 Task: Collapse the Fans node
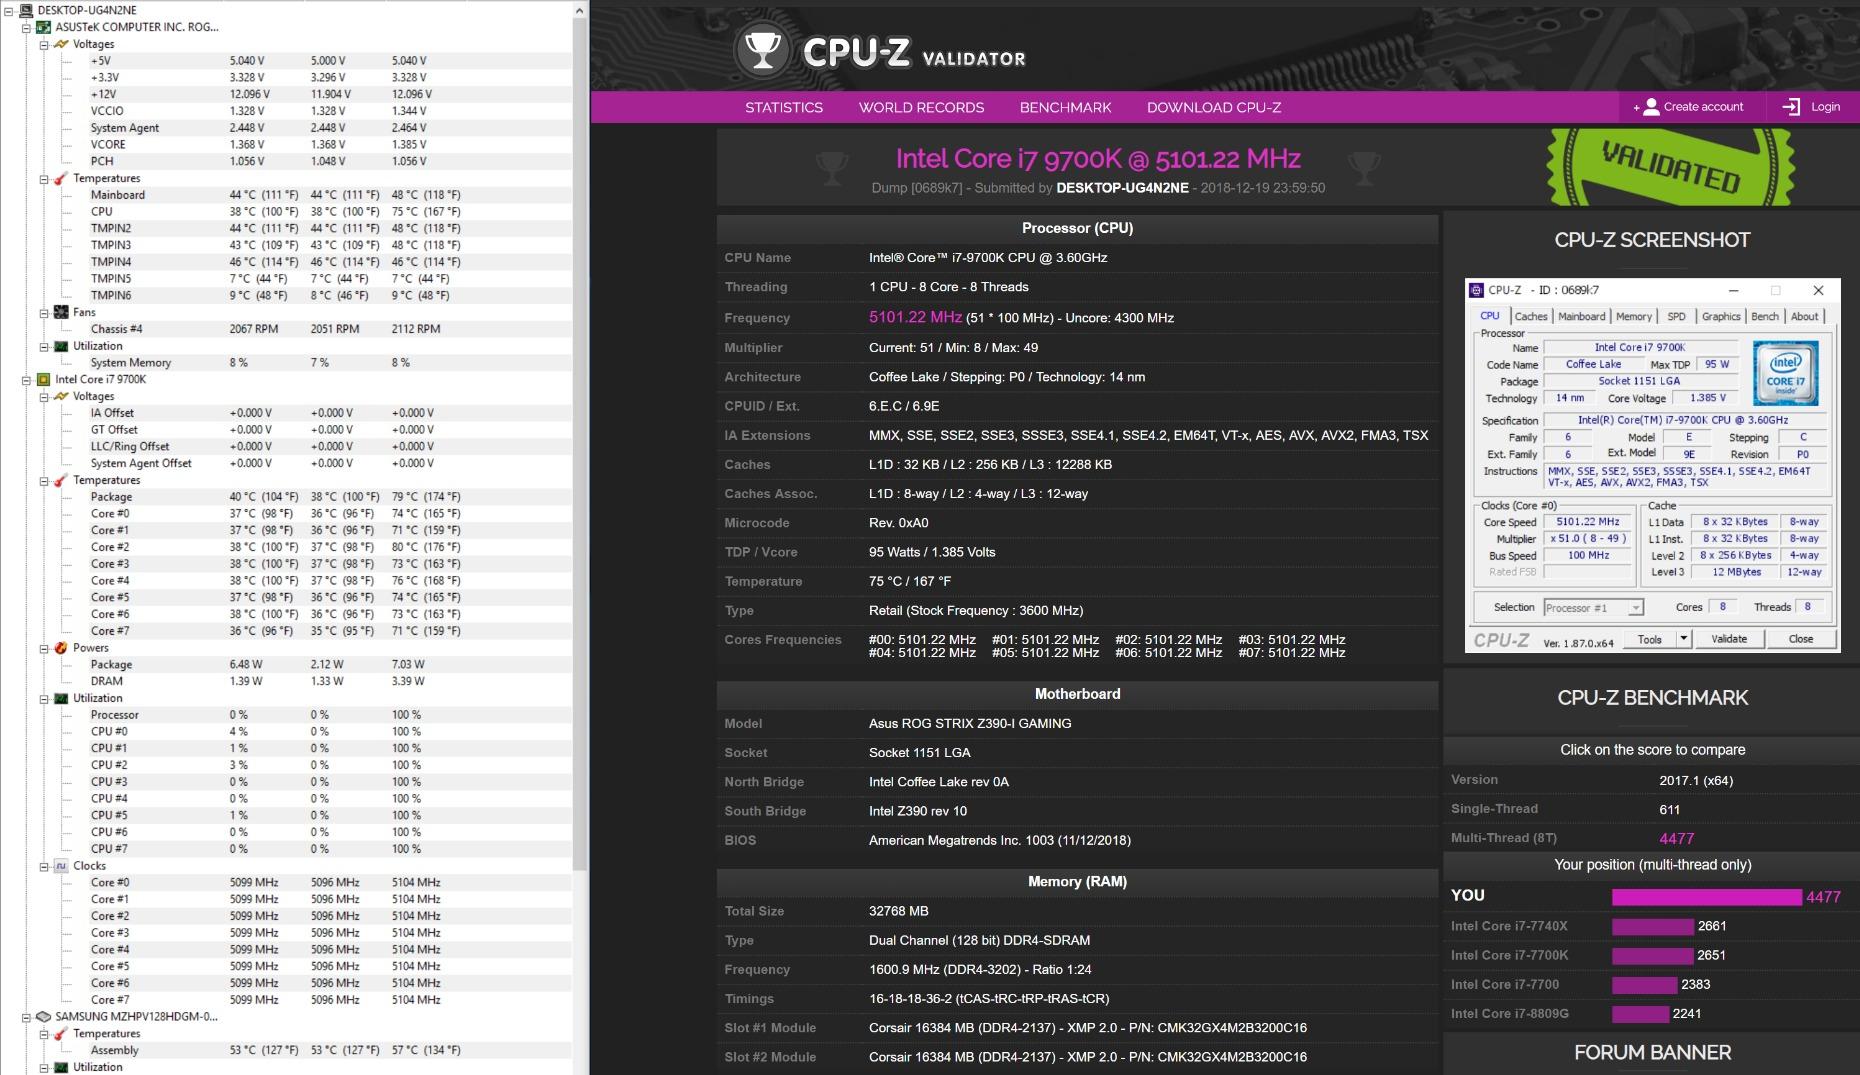(x=43, y=313)
